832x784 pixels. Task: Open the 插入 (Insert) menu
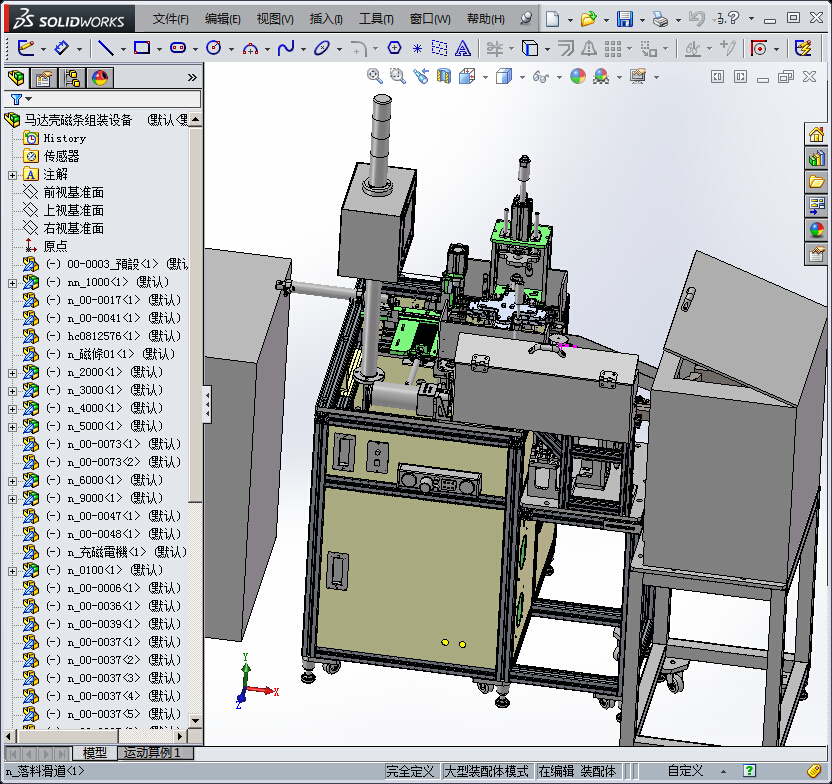[x=326, y=19]
